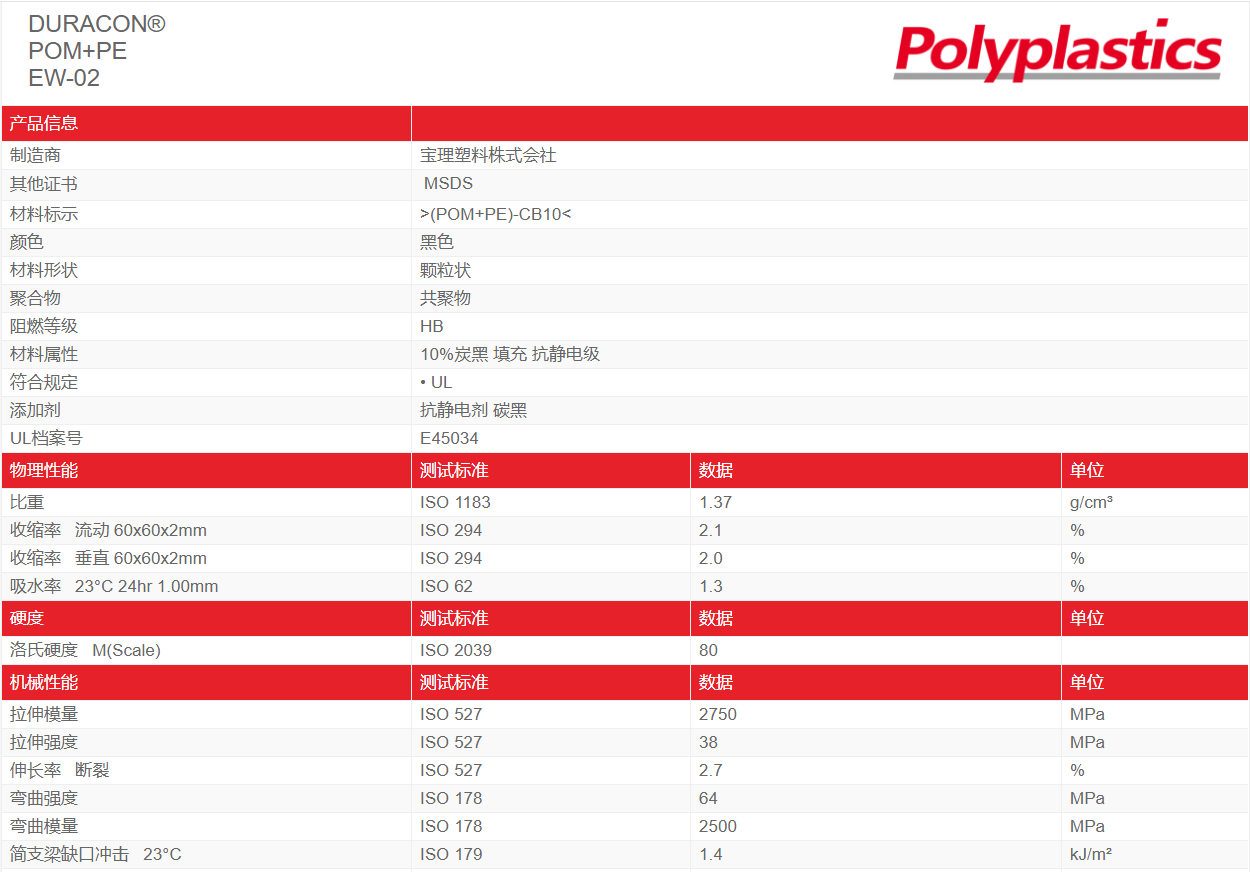The height and width of the screenshot is (872, 1250).
Task: Select manufacturer name 宝理塑料株式会社
Action: point(488,156)
